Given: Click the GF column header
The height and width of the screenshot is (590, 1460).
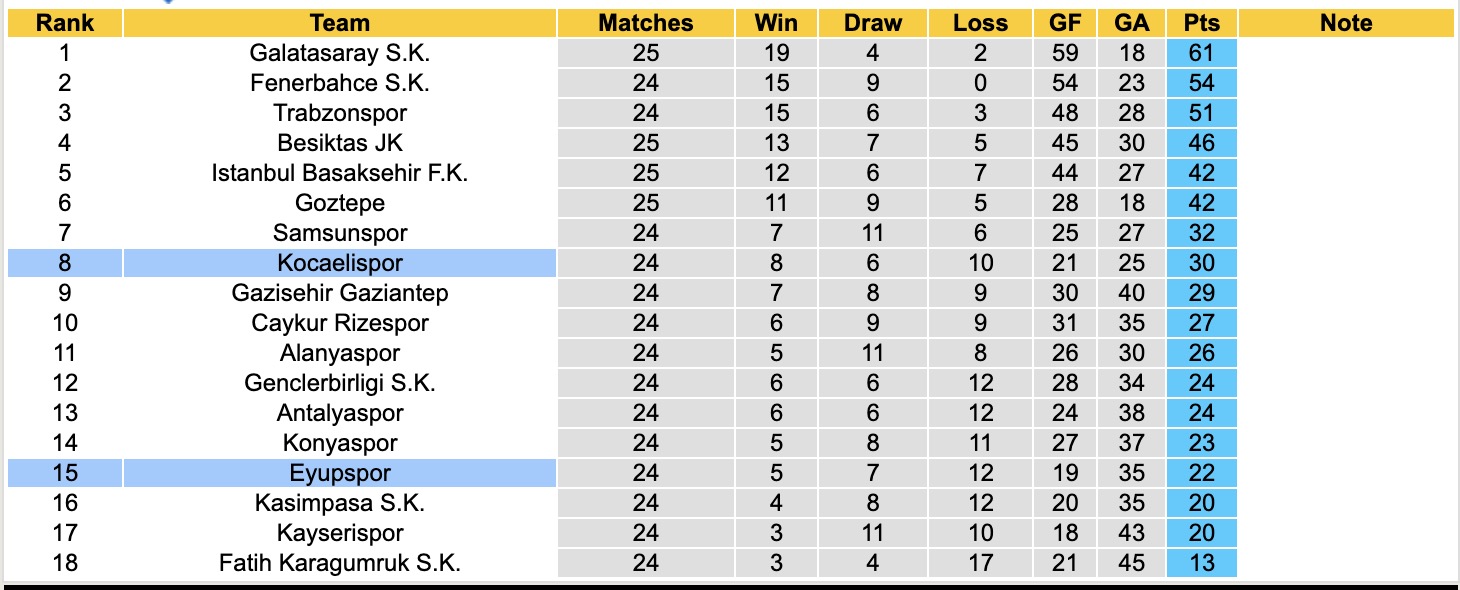Looking at the screenshot, I should pos(1065,23).
